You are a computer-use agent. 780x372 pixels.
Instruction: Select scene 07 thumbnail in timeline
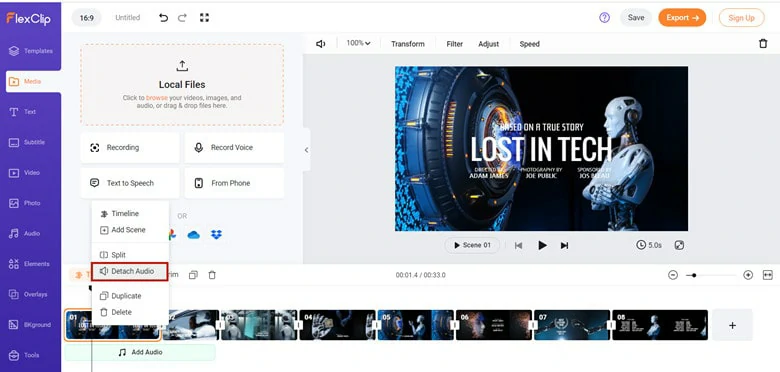572,325
